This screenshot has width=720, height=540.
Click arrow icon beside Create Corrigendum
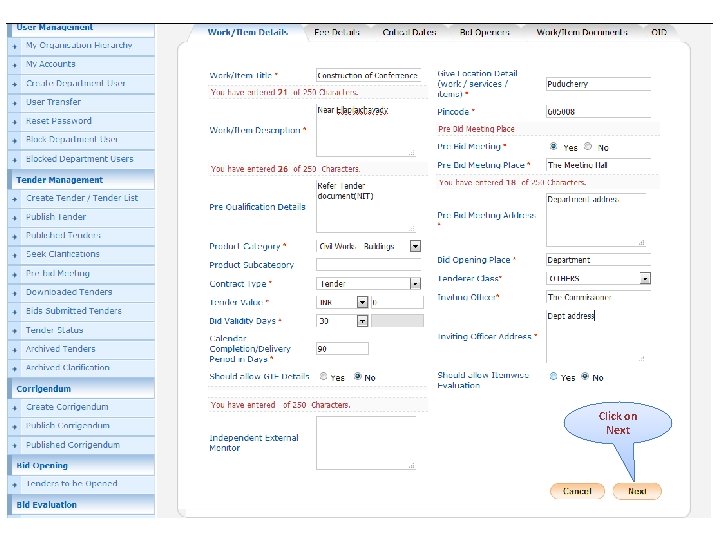[15, 408]
